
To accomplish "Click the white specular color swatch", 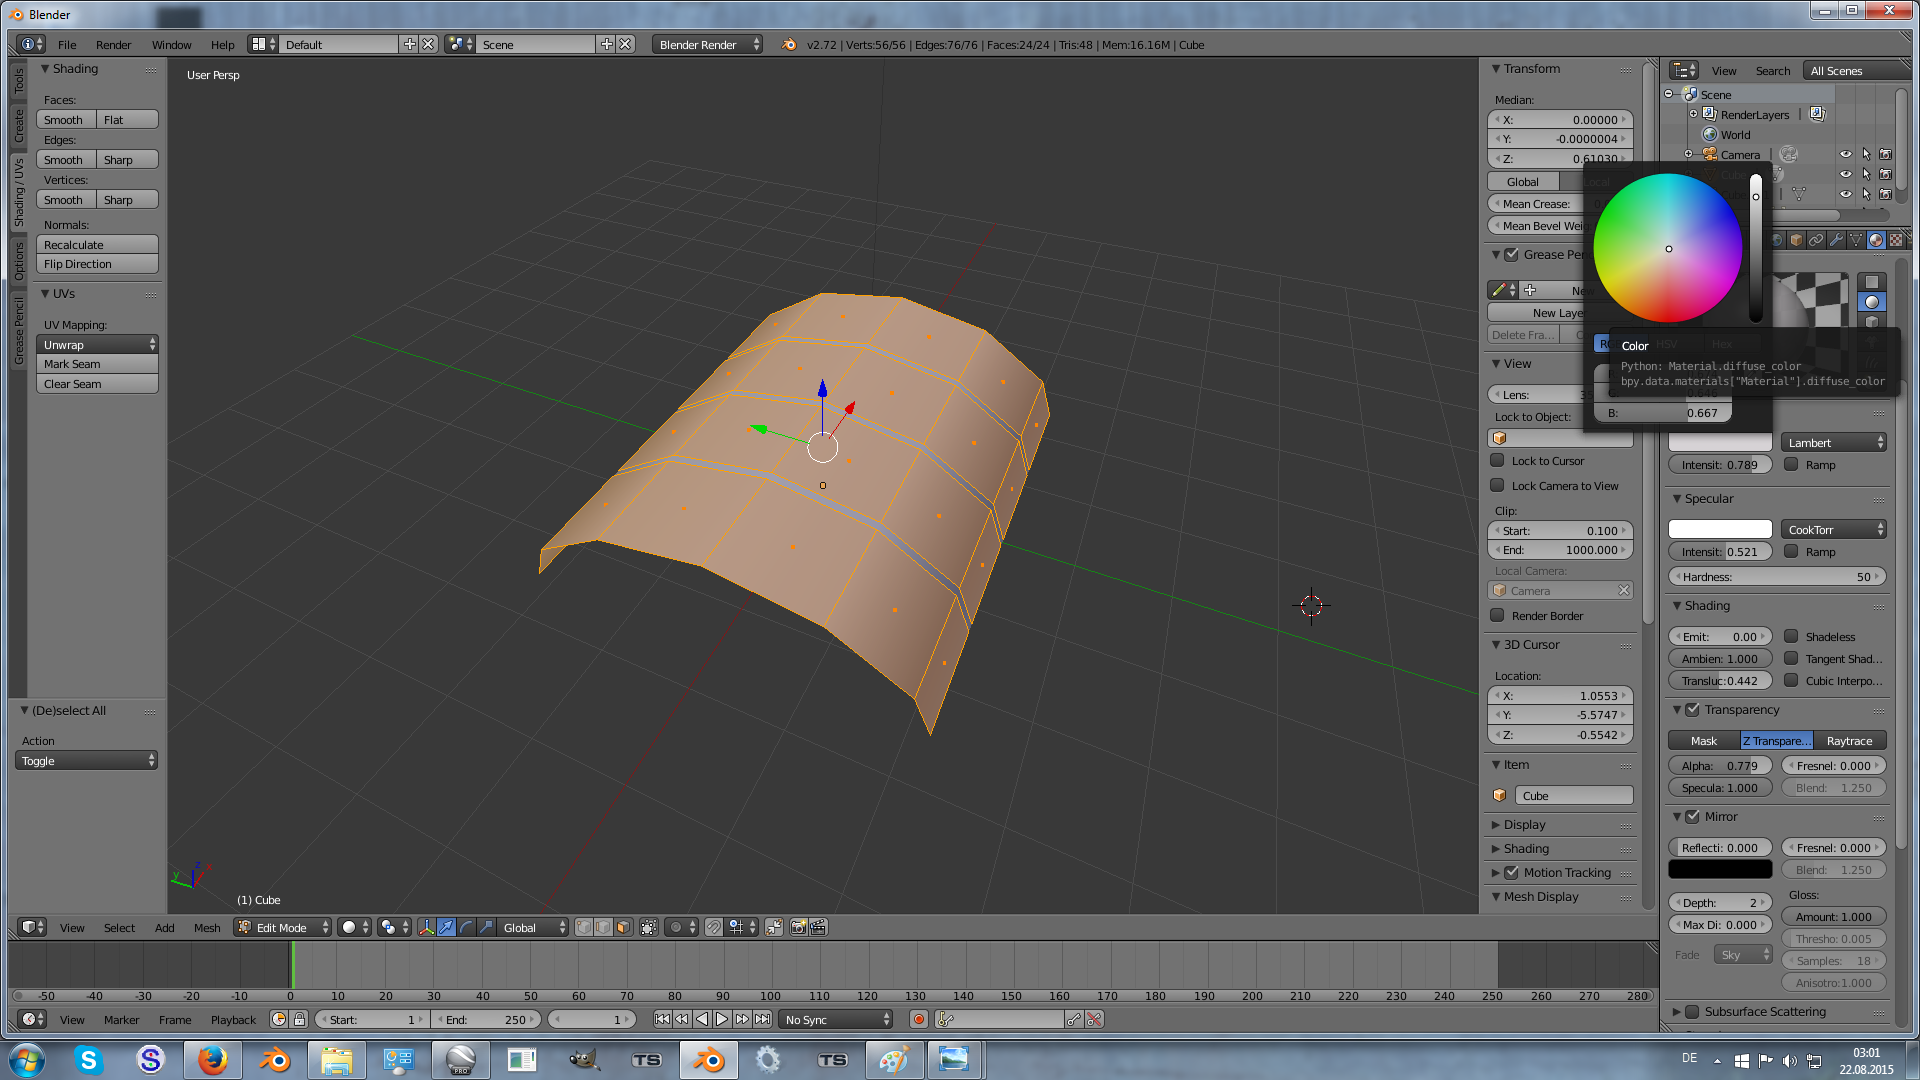I will coord(1719,530).
